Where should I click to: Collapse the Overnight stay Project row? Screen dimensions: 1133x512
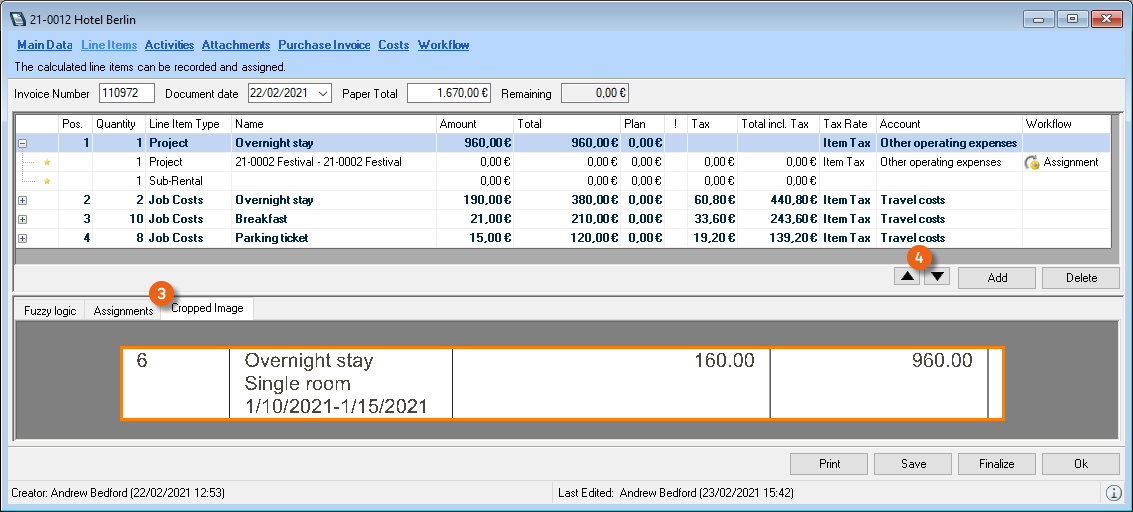coord(22,143)
